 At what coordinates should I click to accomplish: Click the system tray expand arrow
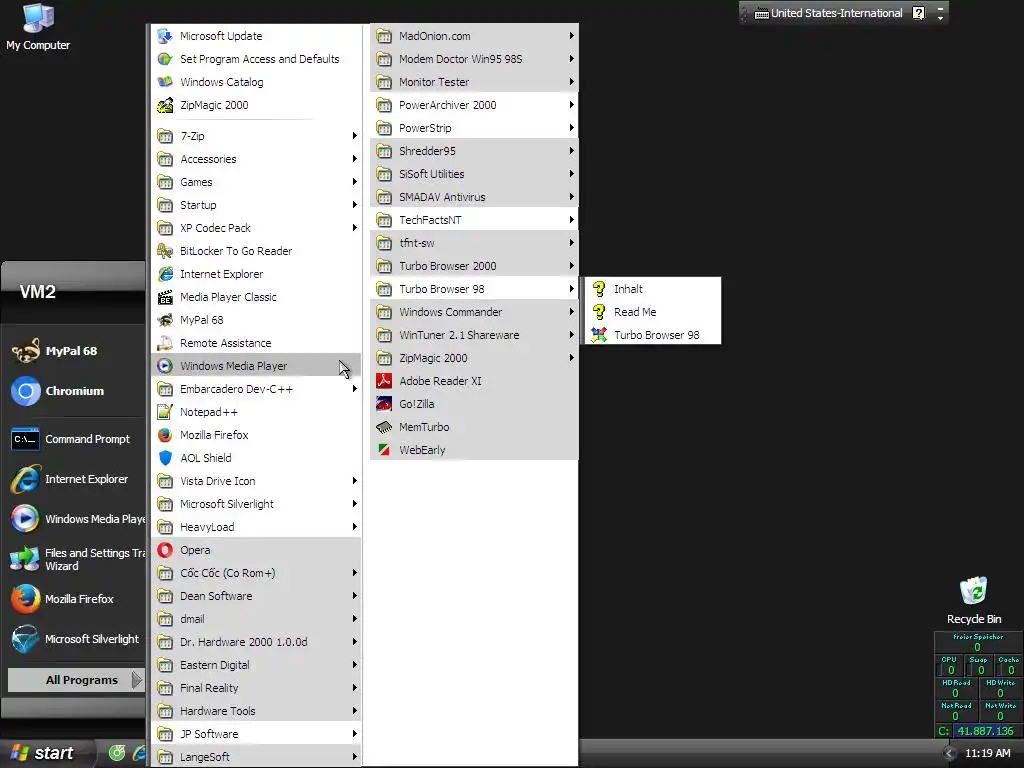click(949, 753)
